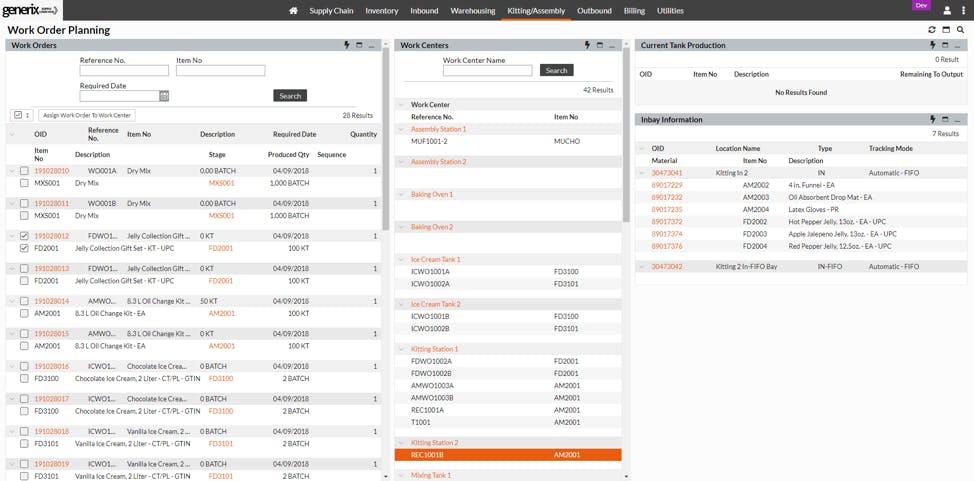Minimize the Work Centers panel

[612, 46]
